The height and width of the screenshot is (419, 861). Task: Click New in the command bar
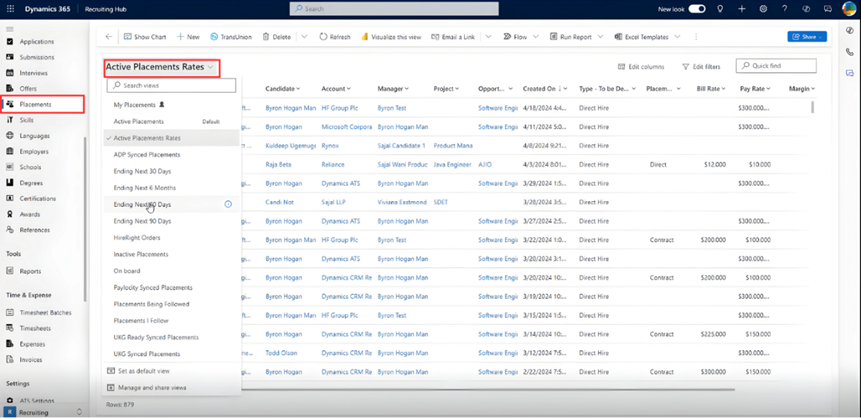[188, 37]
